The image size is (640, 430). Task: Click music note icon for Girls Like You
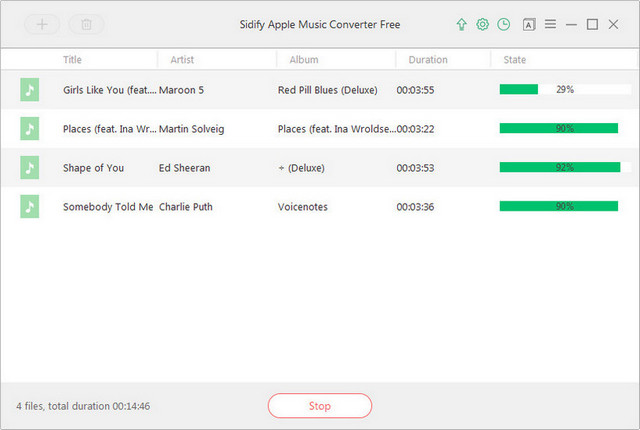[x=29, y=90]
